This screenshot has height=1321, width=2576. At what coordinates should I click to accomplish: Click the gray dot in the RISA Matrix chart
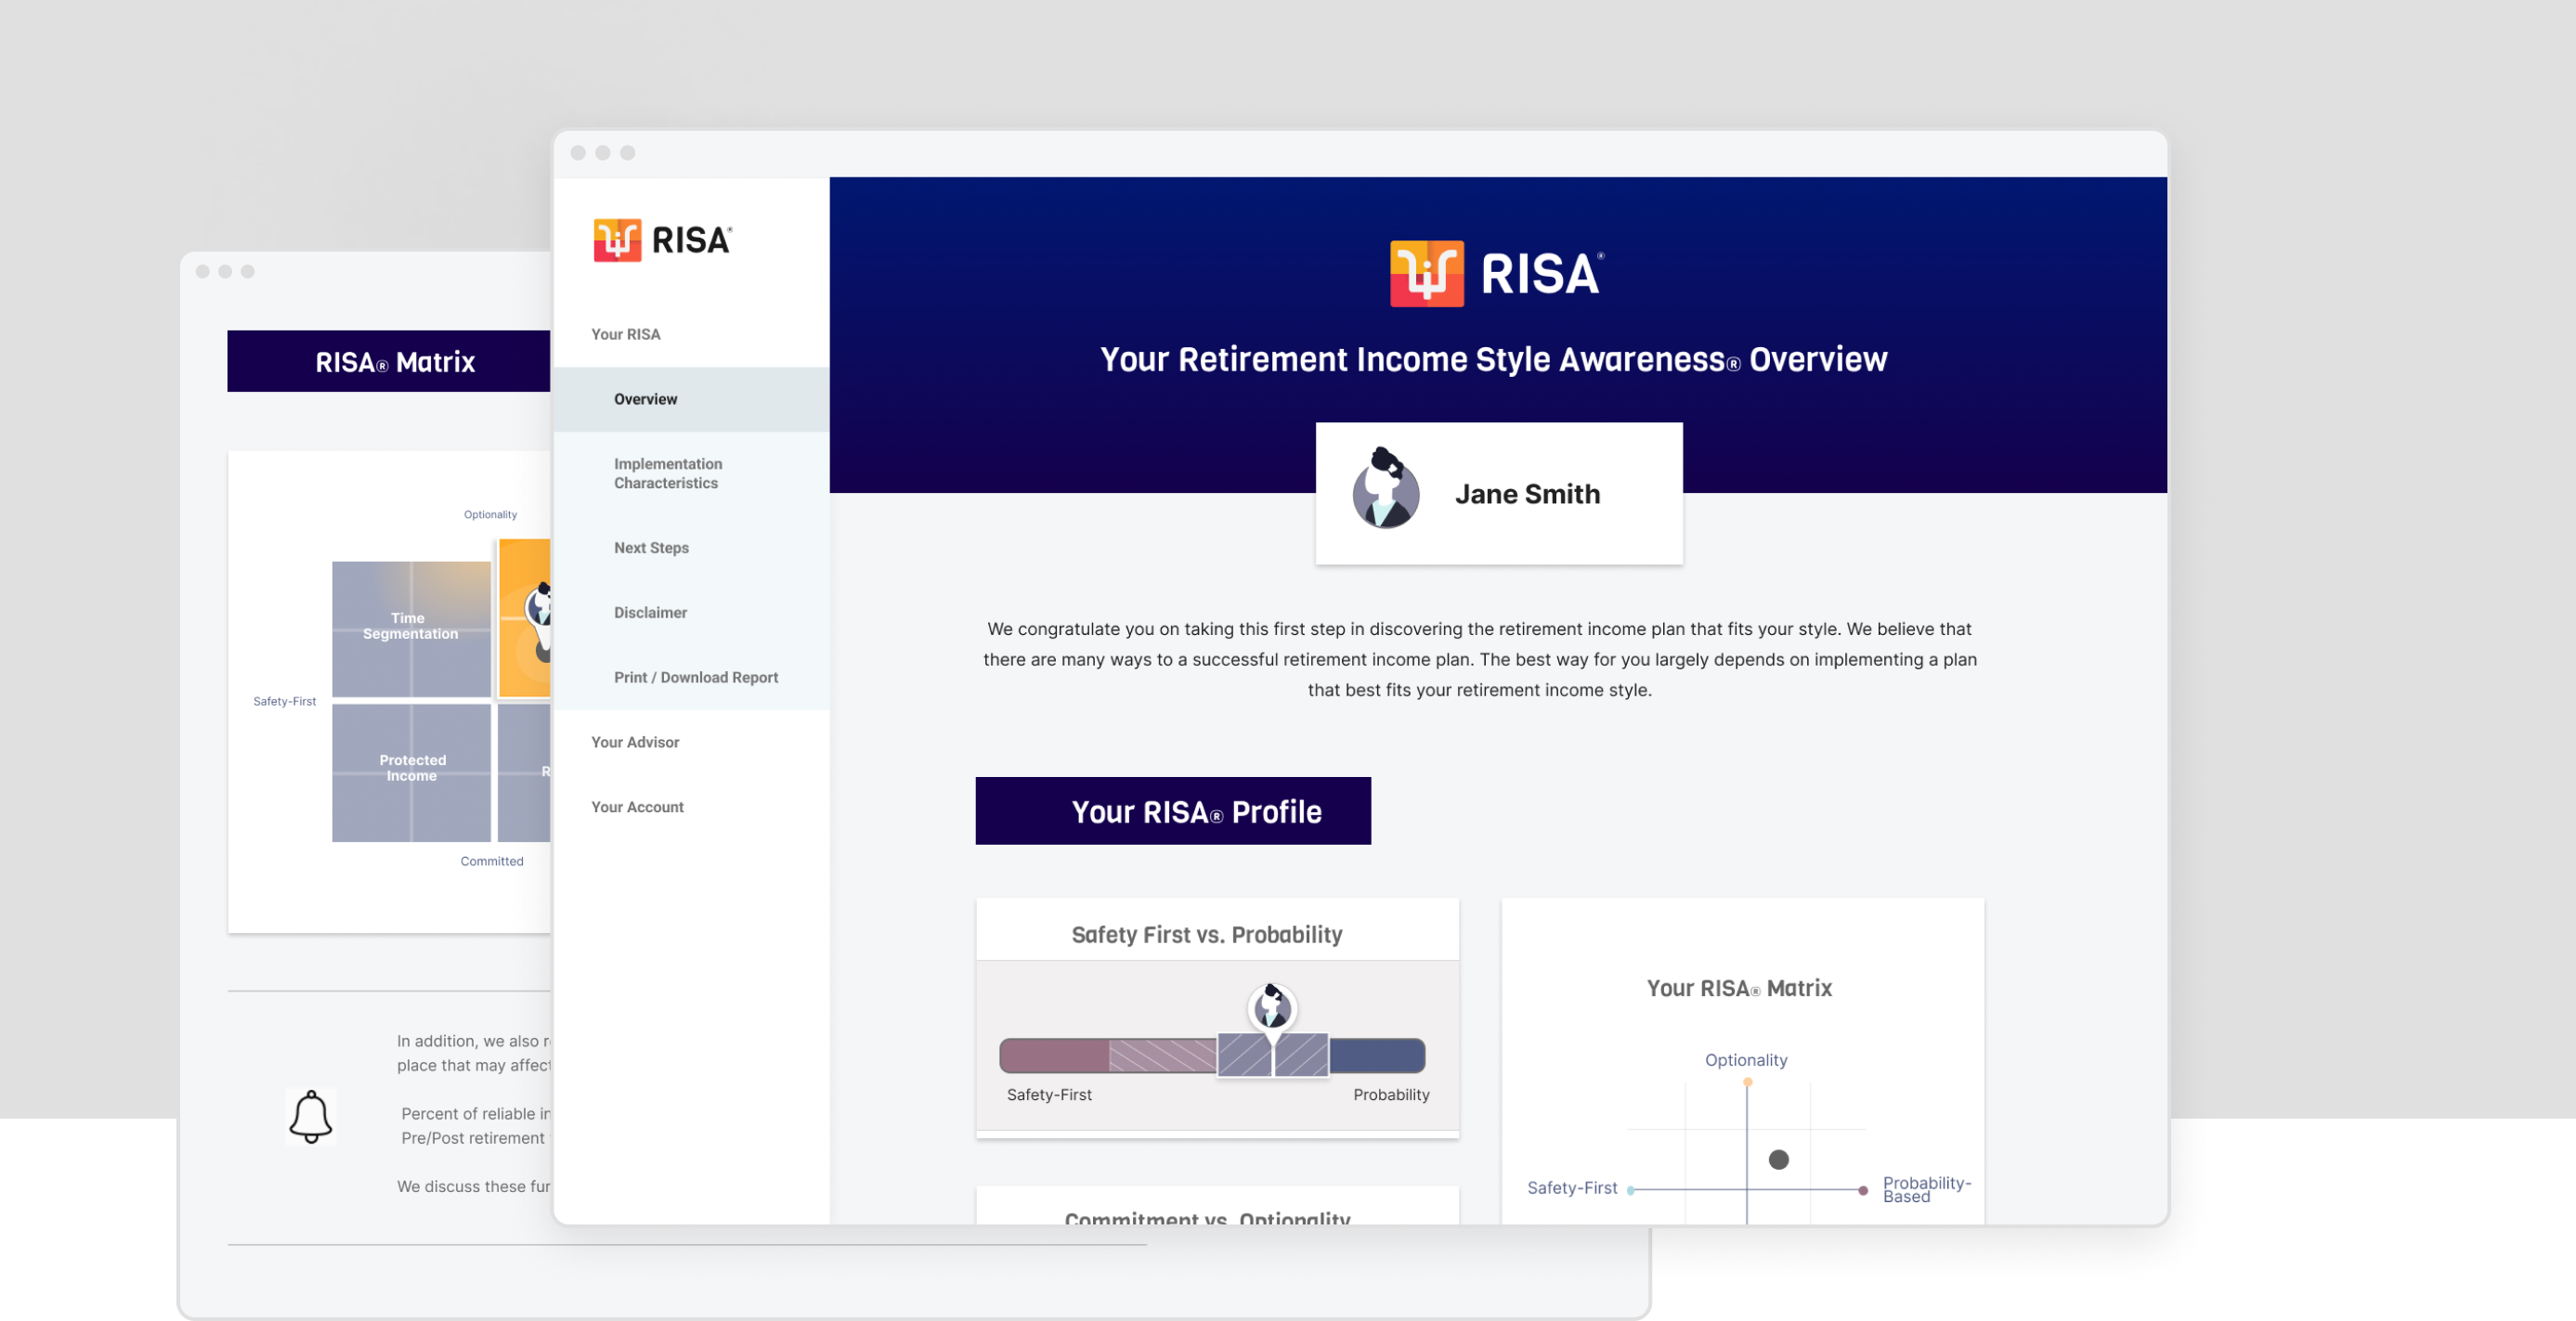(x=1778, y=1160)
